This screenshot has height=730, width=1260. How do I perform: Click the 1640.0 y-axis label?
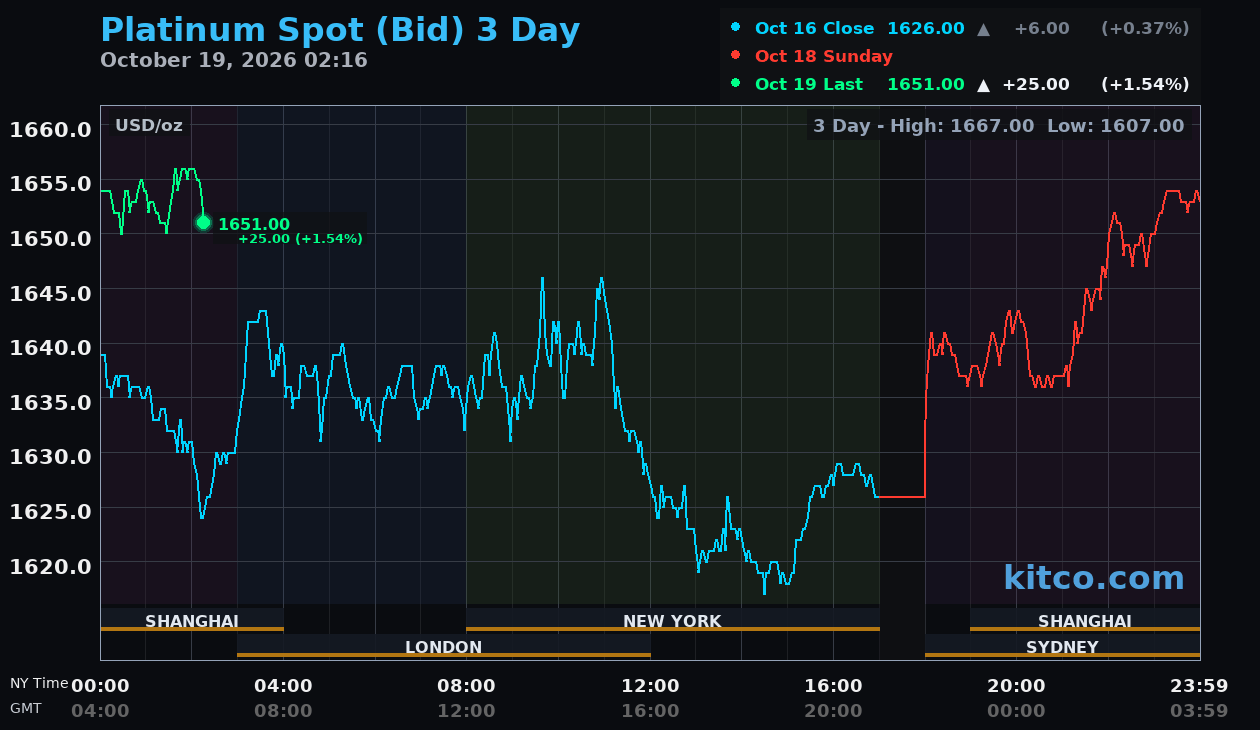click(50, 348)
